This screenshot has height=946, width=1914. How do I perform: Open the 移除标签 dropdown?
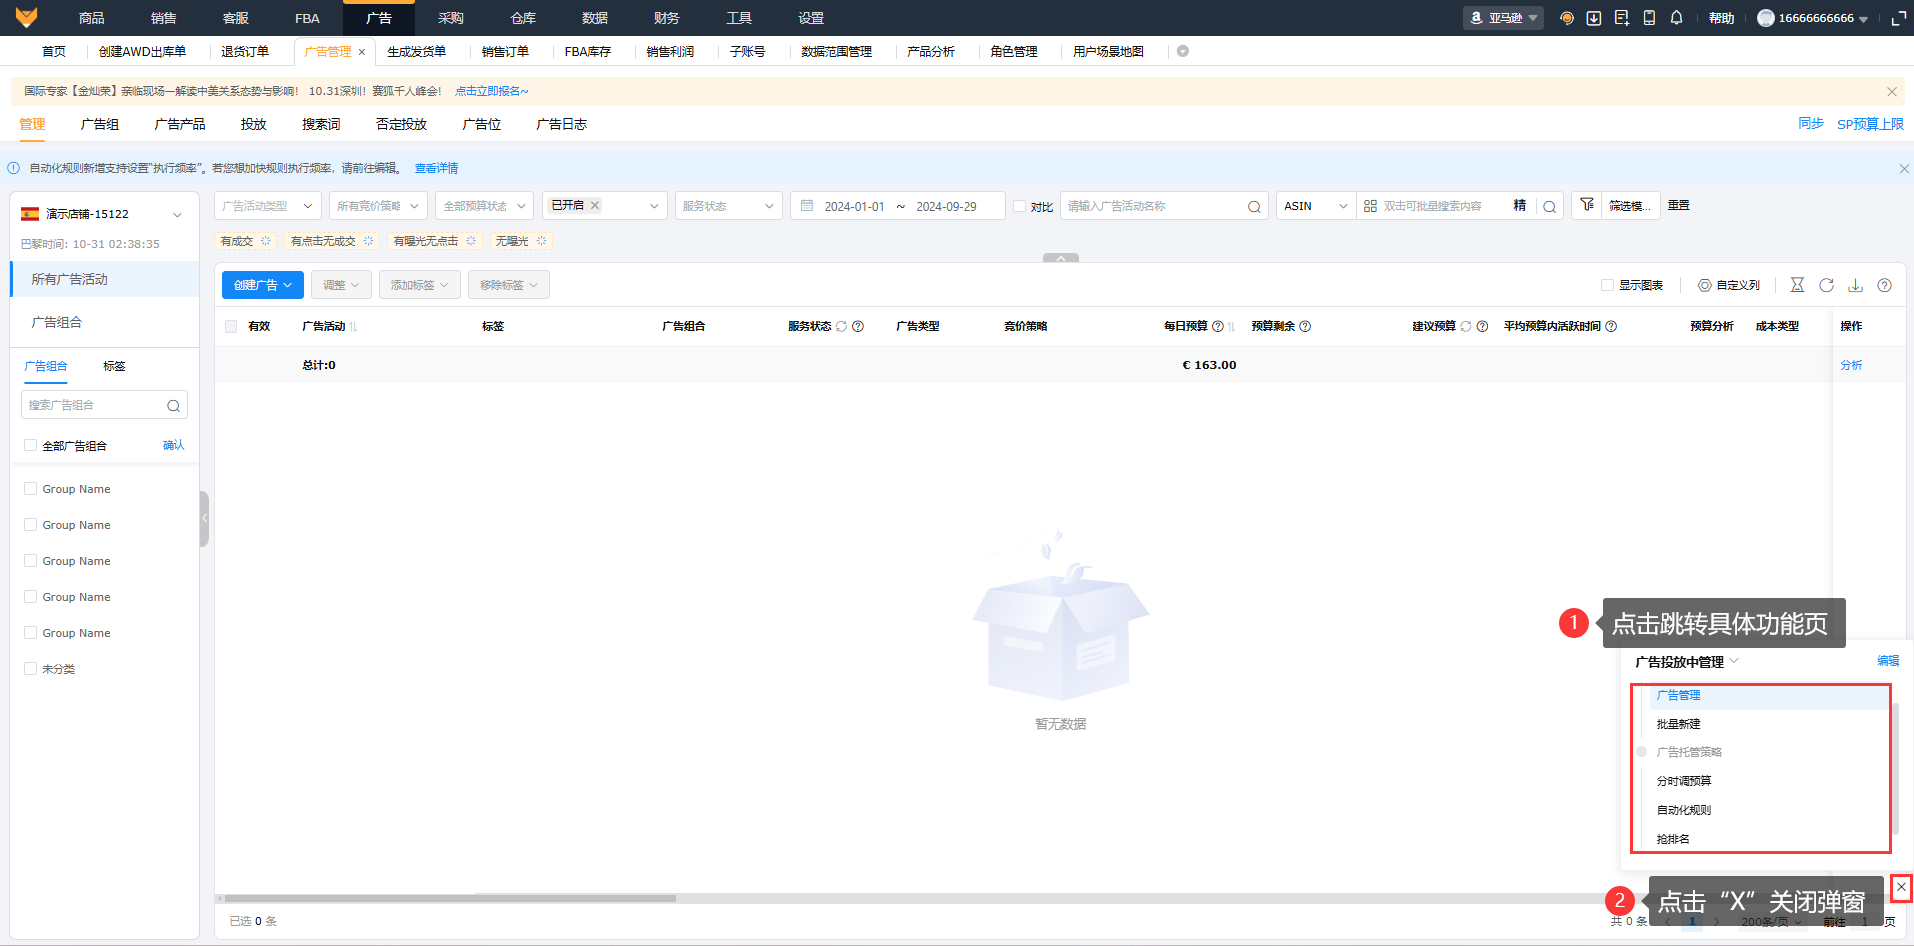pos(509,285)
